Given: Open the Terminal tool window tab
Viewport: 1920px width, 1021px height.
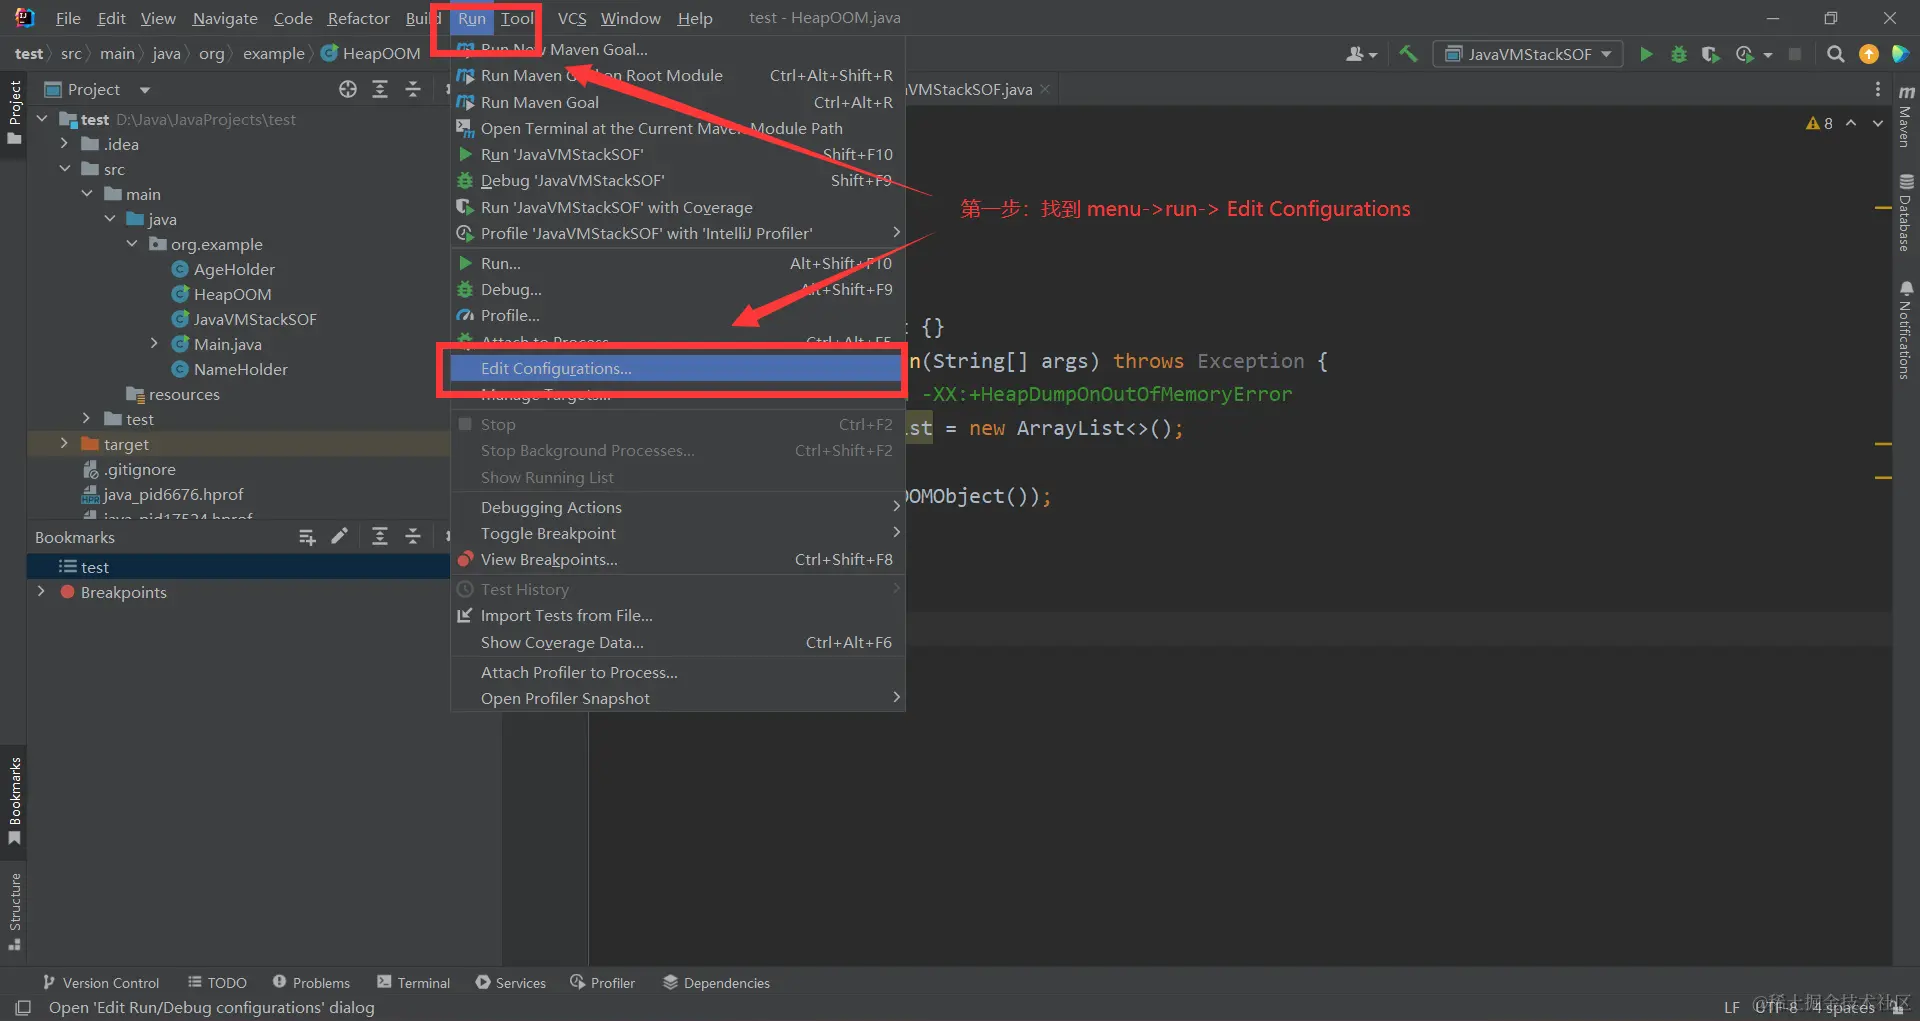Looking at the screenshot, I should coord(414,983).
